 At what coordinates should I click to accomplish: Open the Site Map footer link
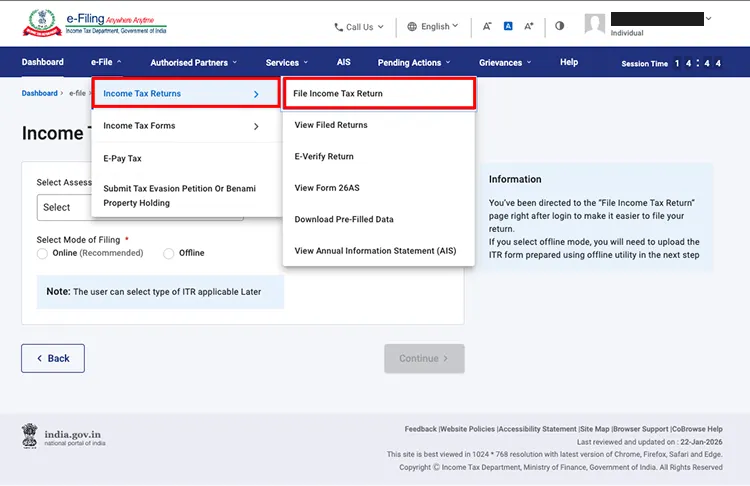[595, 429]
